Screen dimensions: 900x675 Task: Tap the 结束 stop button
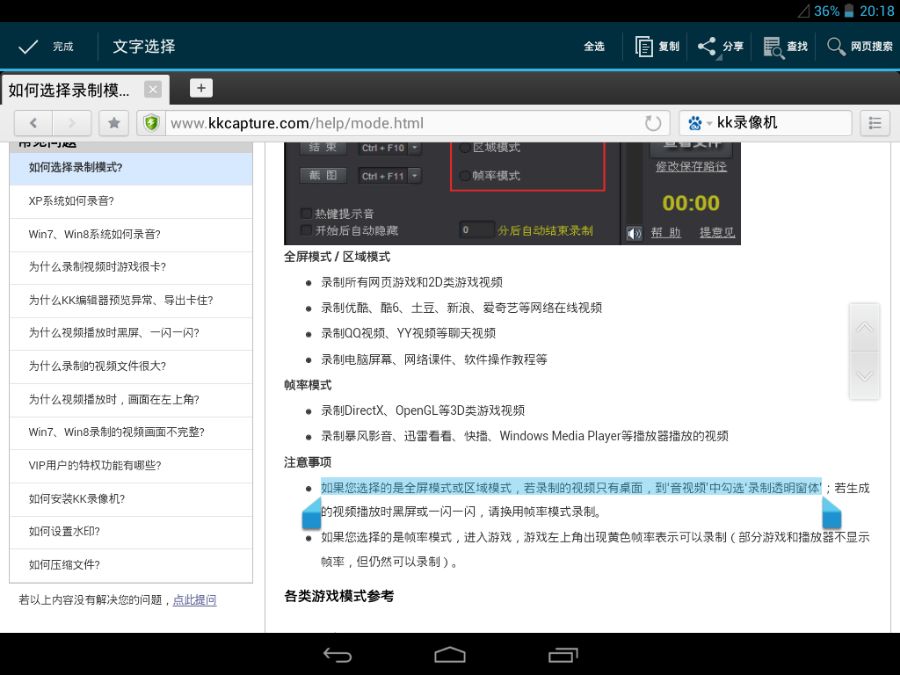(323, 148)
